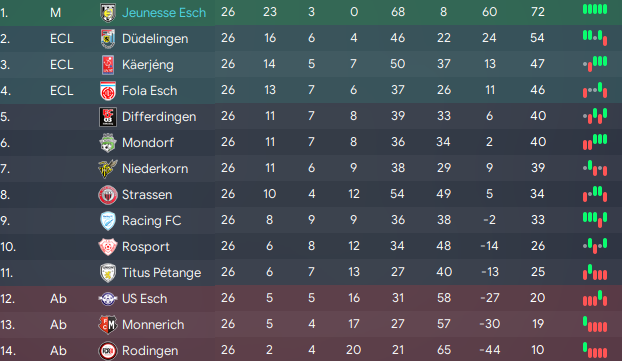
Task: Click the Rodingen club crest
Action: coord(108,351)
